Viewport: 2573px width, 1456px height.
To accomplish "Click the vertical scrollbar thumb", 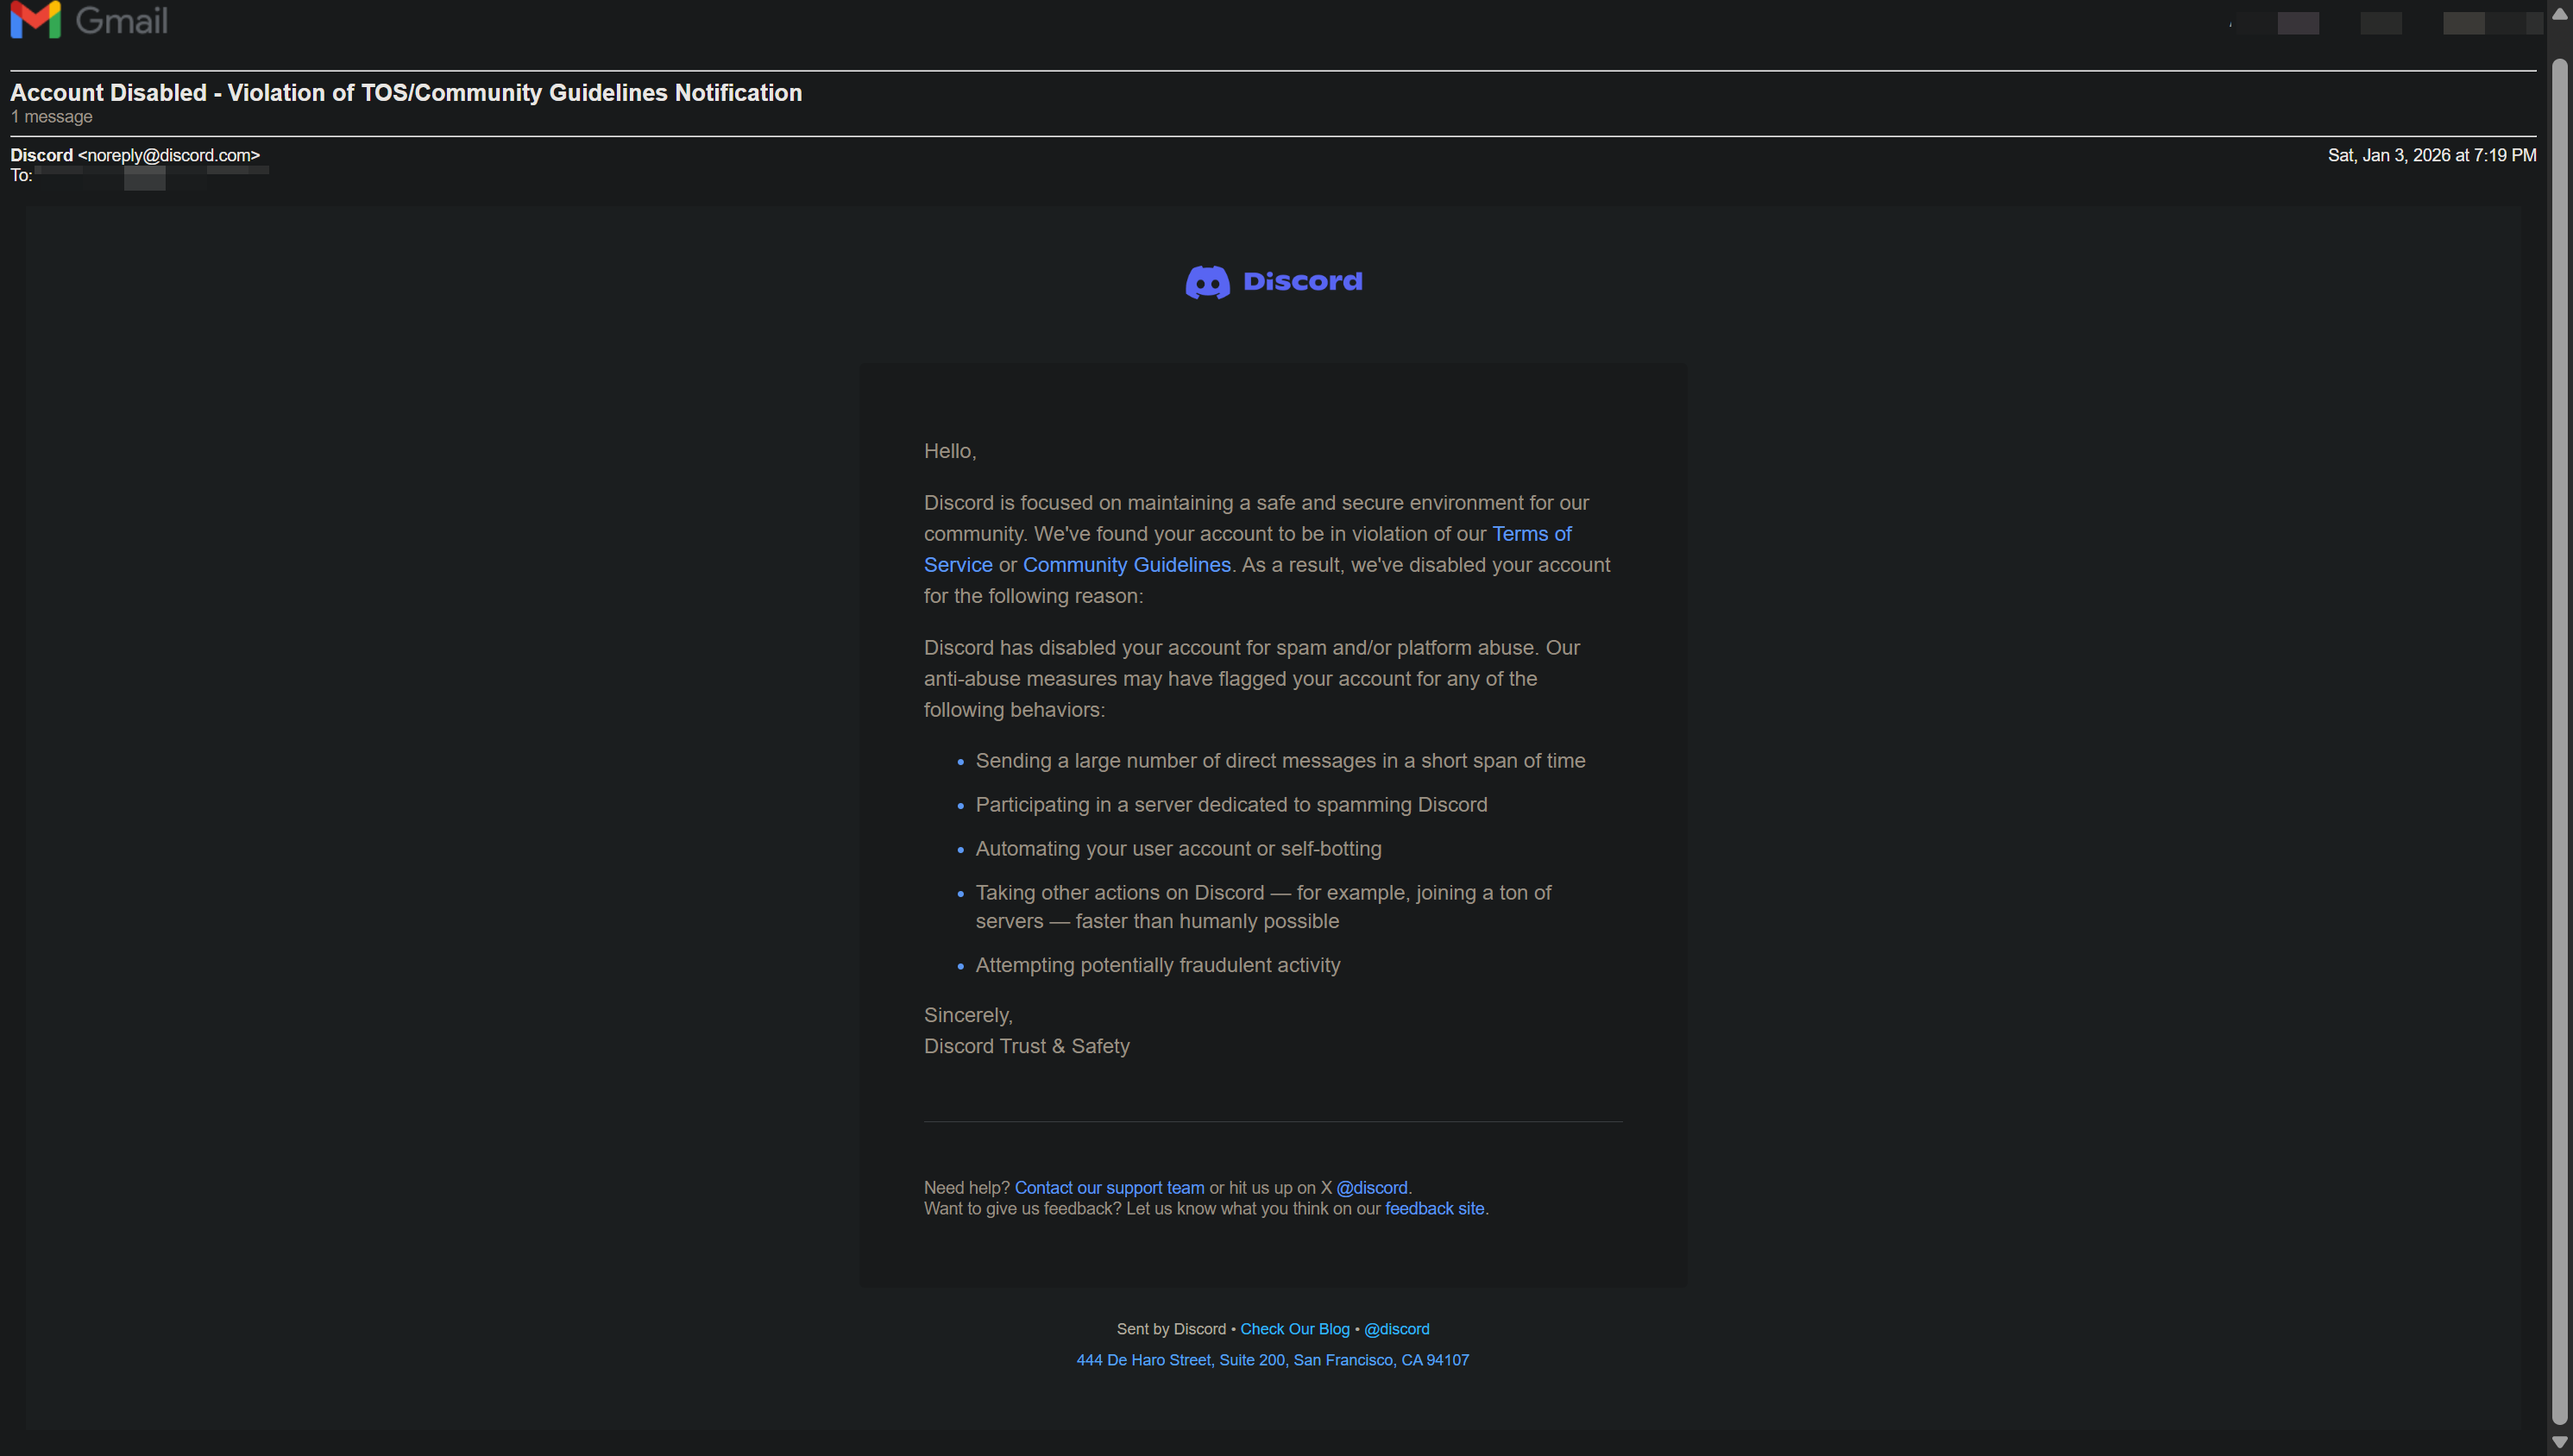I will coord(2559,740).
